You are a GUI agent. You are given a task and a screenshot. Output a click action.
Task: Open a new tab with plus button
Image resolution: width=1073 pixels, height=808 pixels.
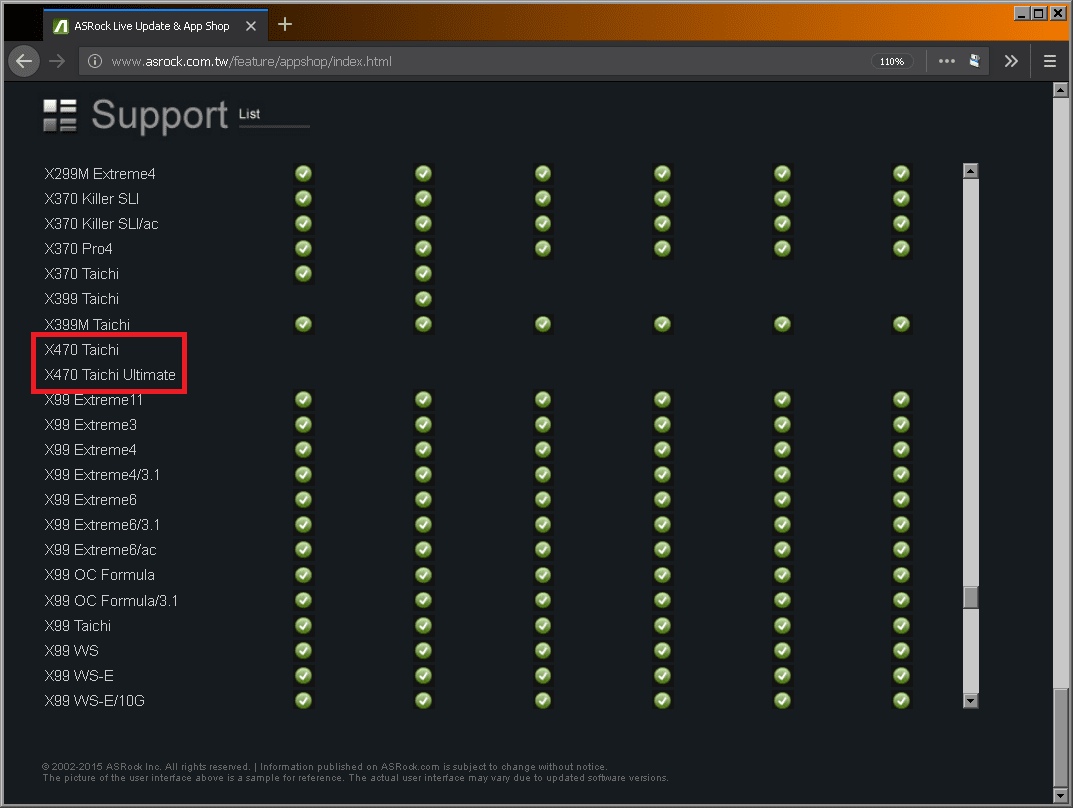coord(285,25)
